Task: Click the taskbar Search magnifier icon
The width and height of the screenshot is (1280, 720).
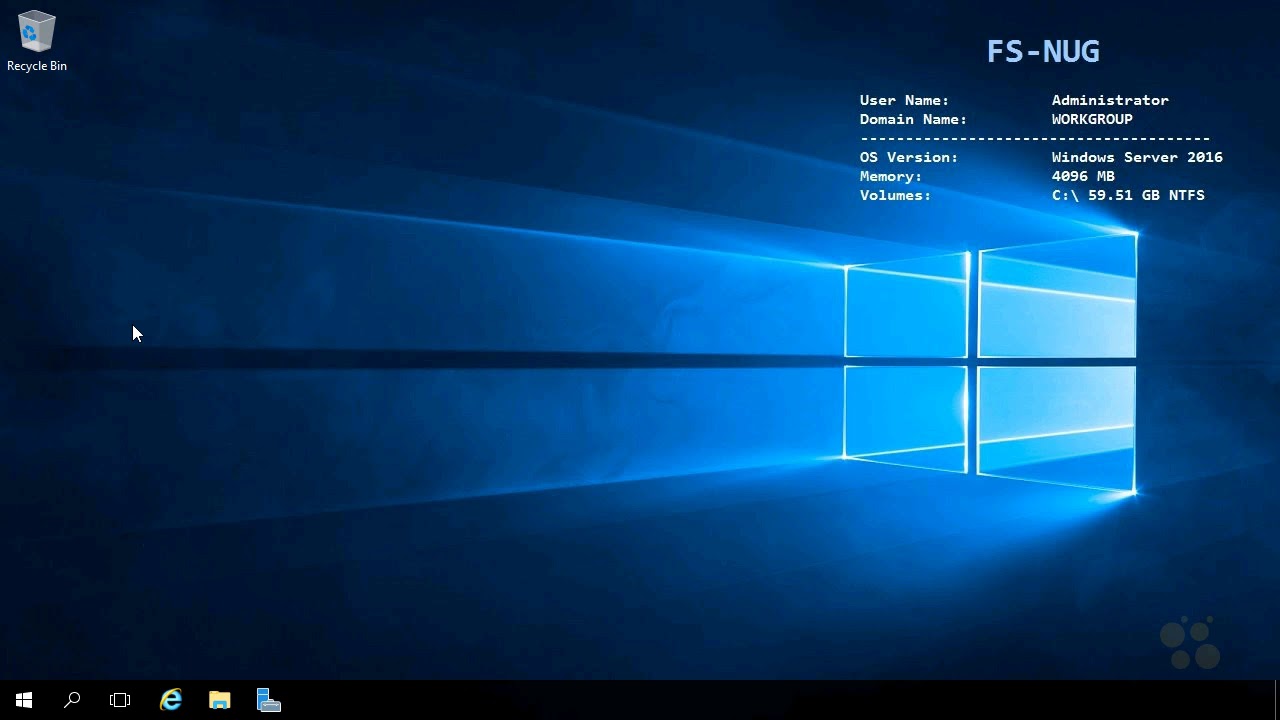Action: click(x=72, y=700)
